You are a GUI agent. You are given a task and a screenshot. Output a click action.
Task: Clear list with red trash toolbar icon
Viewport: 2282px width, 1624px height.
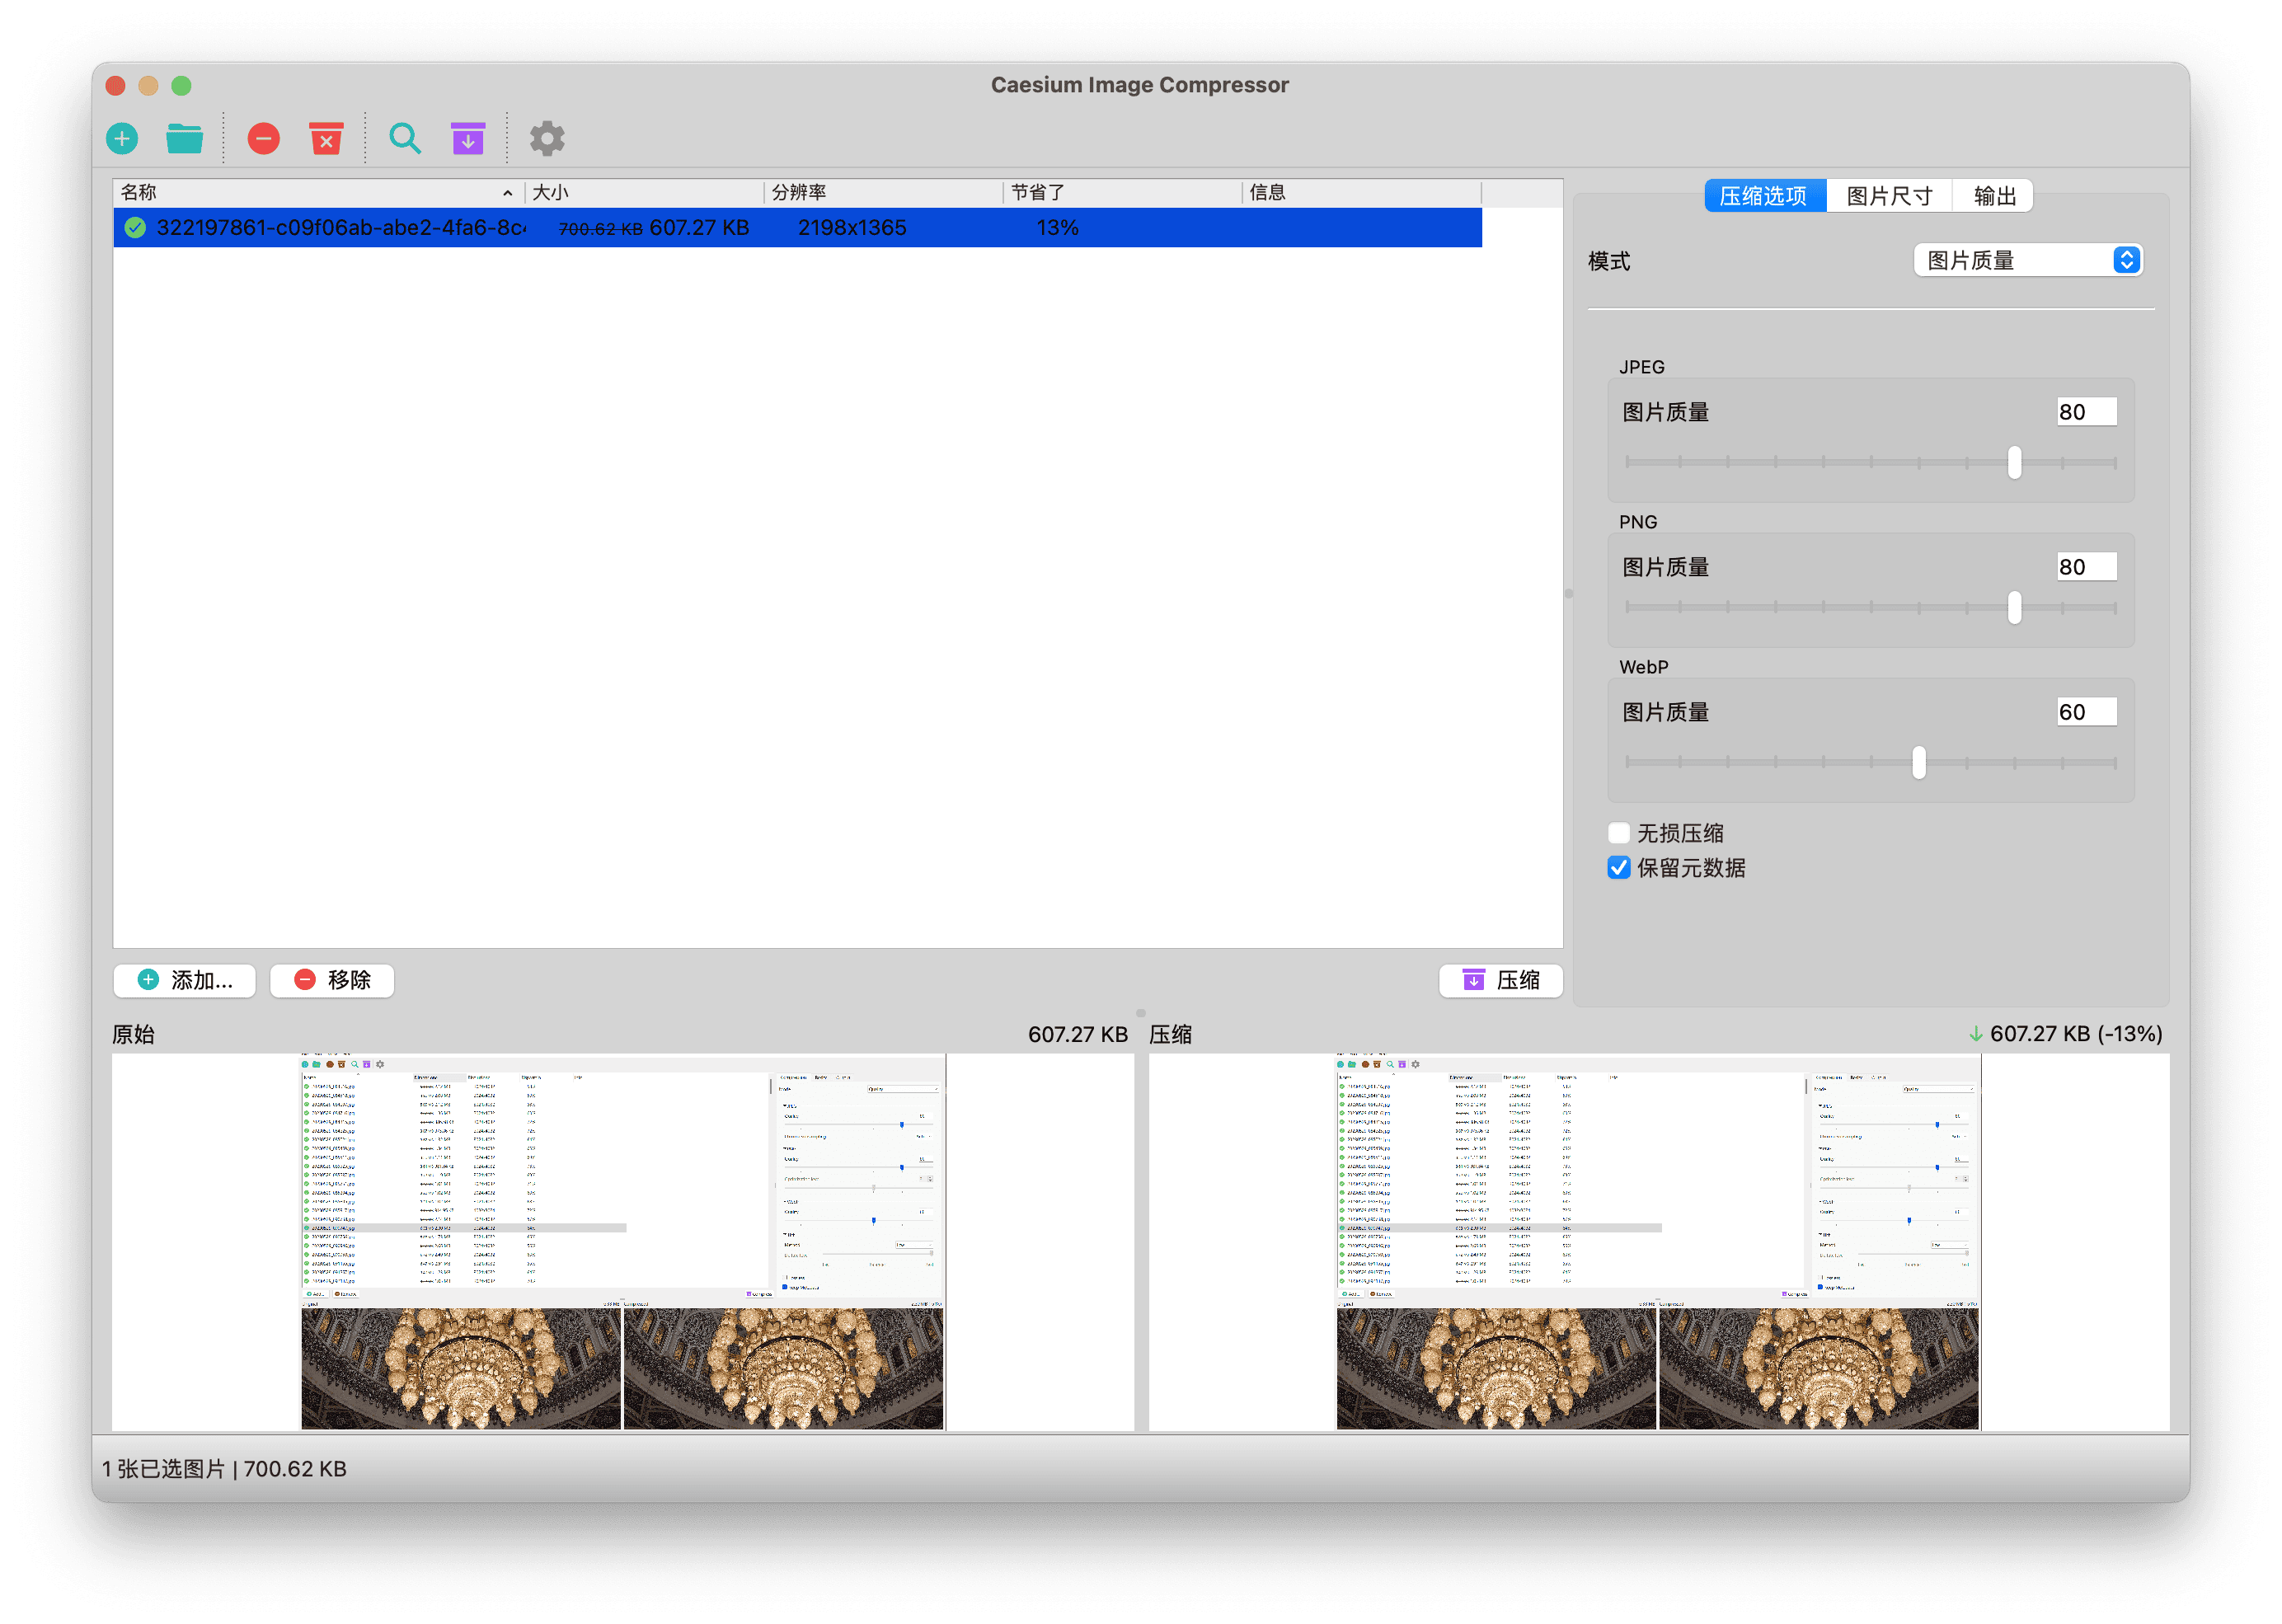[x=326, y=138]
